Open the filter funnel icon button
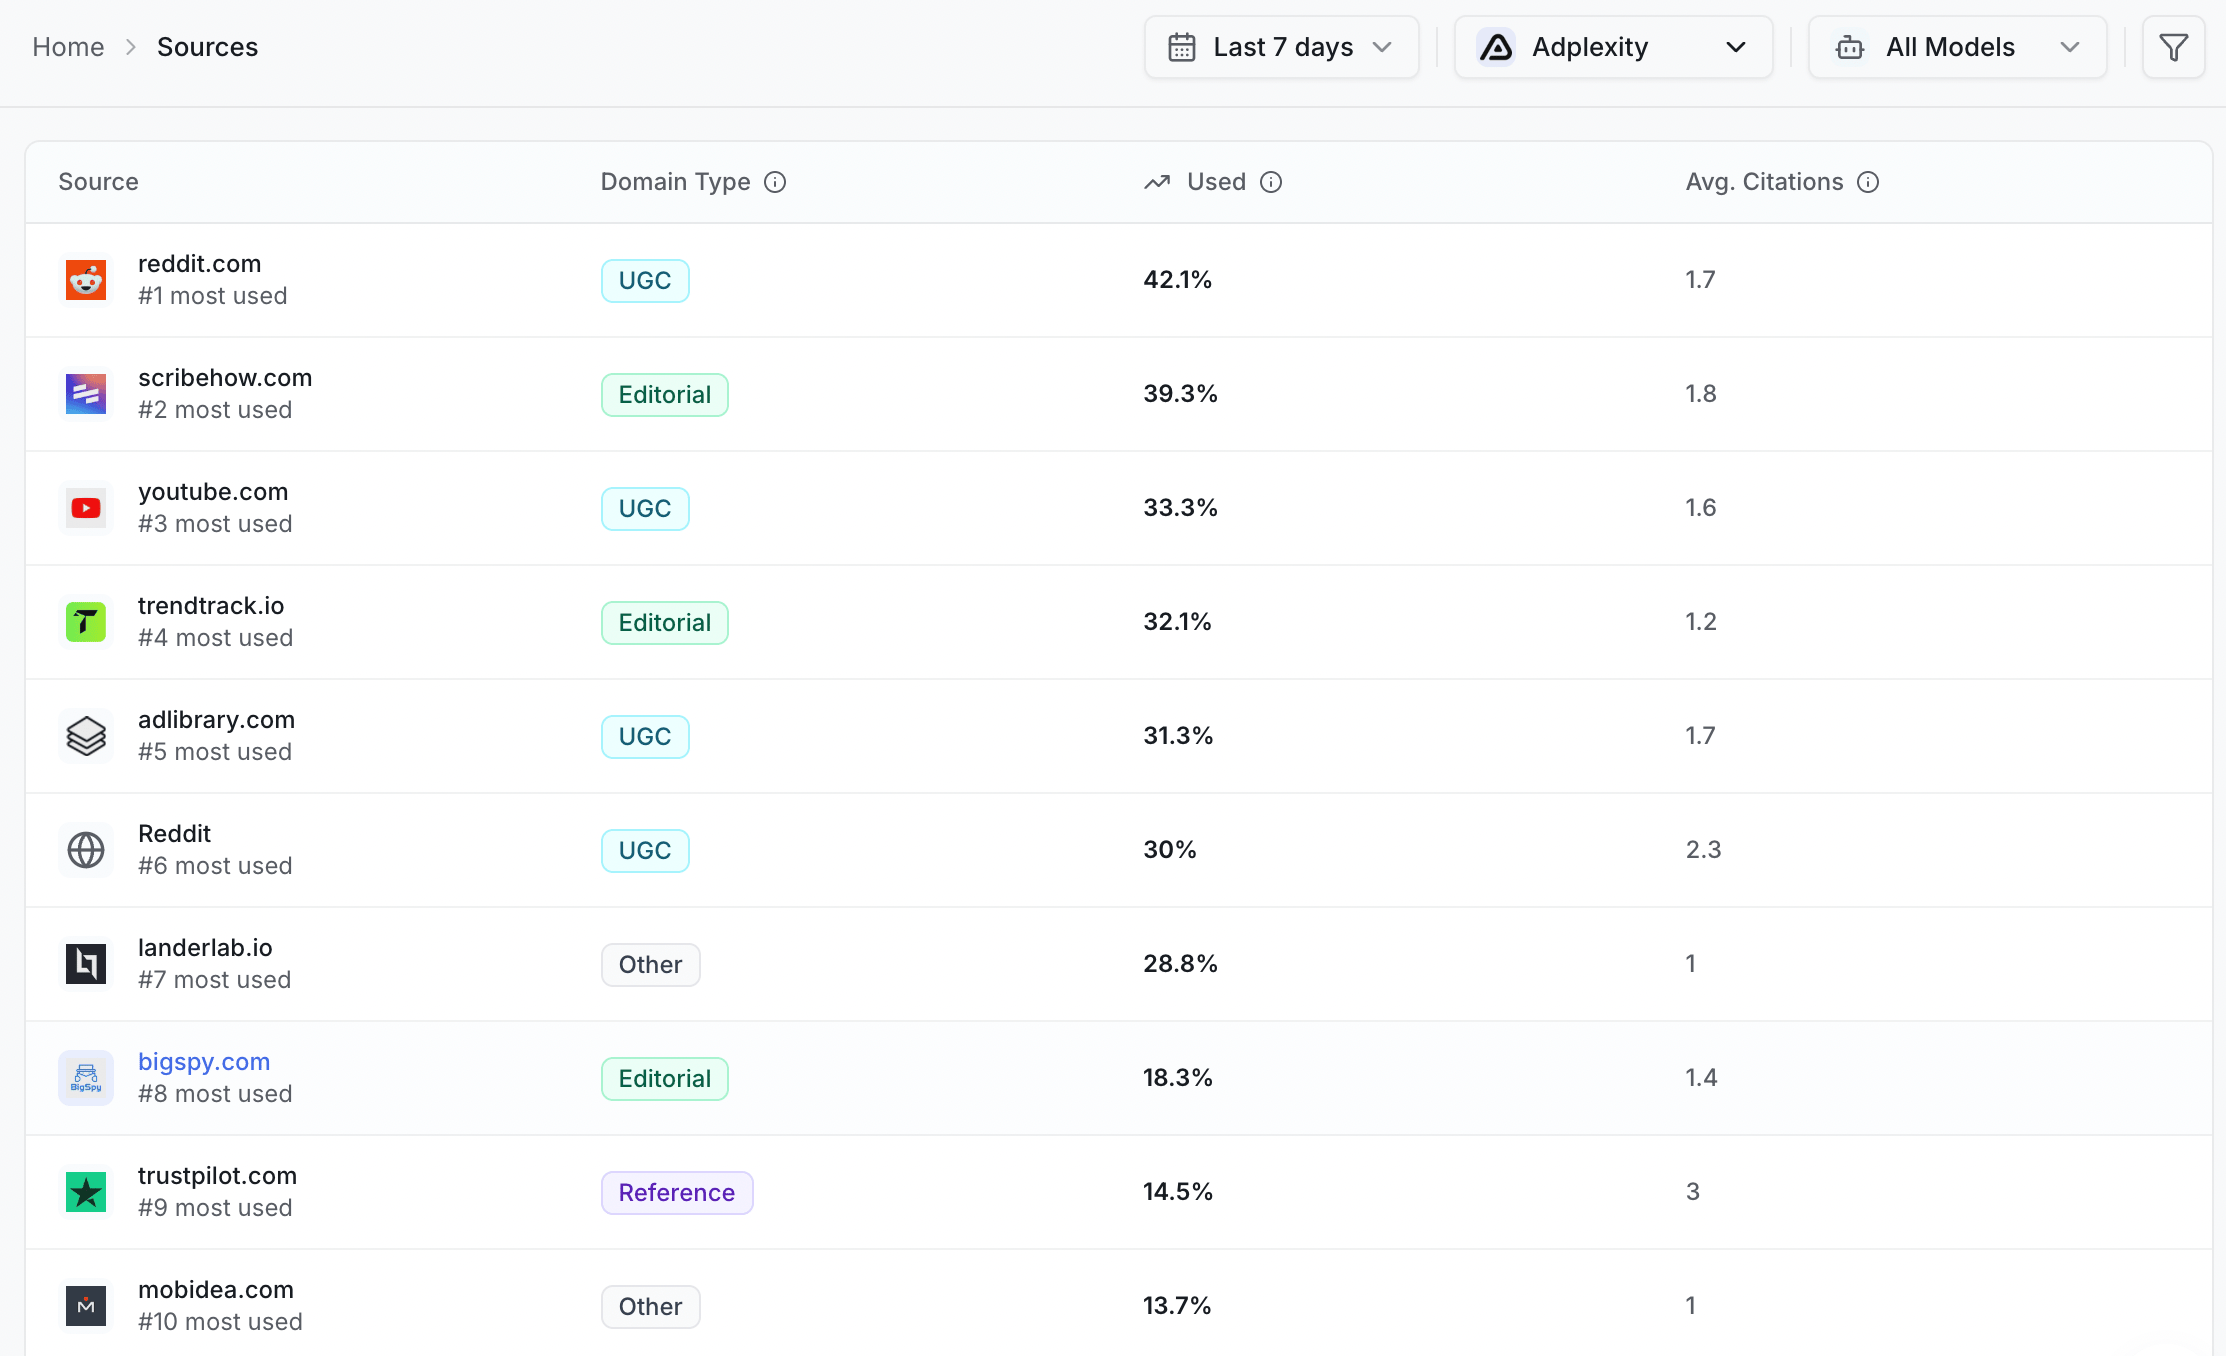Viewport: 2226px width, 1356px height. pos(2173,47)
